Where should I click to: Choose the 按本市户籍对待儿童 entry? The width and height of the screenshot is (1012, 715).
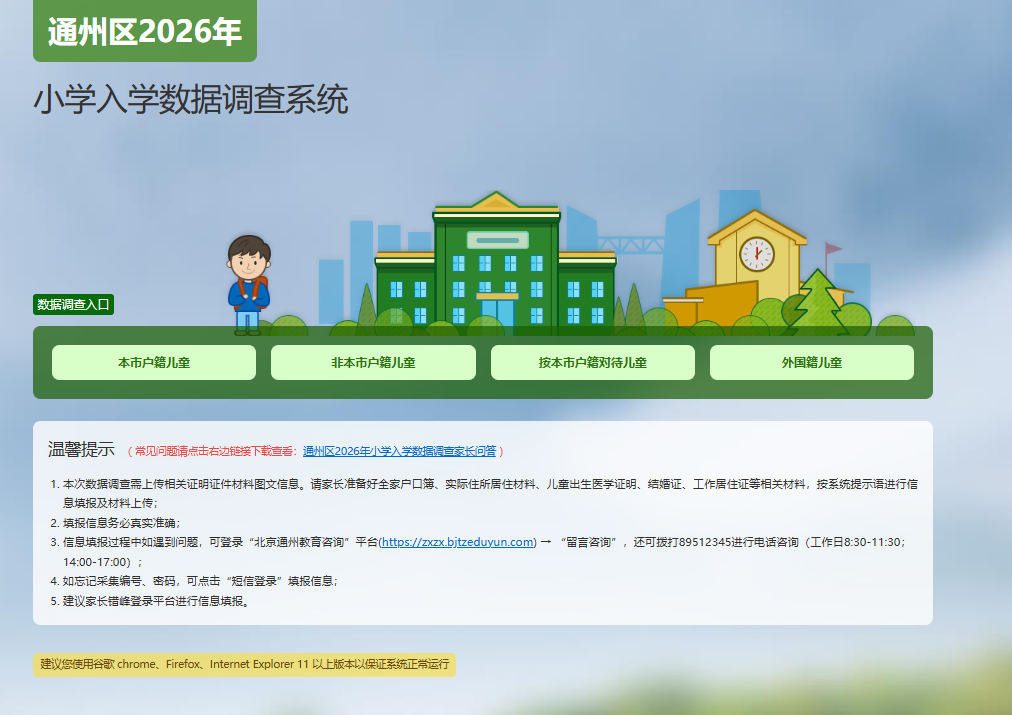[x=592, y=363]
